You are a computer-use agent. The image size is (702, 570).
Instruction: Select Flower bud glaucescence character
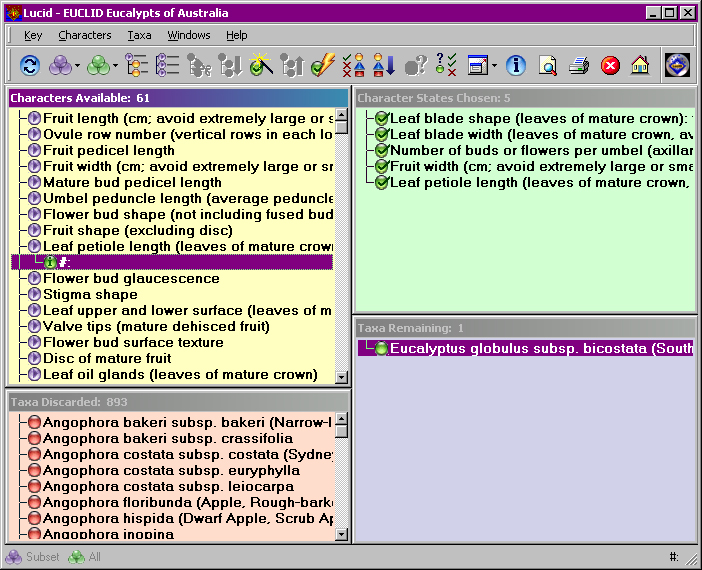click(131, 279)
